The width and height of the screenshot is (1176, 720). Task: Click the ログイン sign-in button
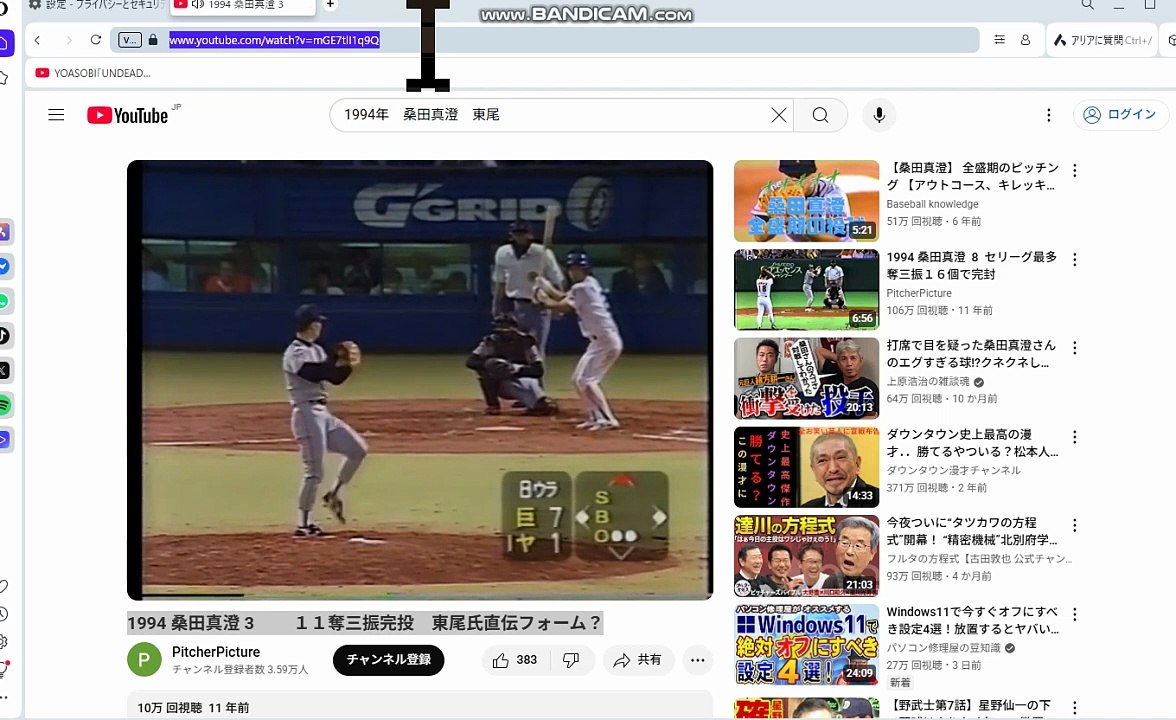[1120, 115]
